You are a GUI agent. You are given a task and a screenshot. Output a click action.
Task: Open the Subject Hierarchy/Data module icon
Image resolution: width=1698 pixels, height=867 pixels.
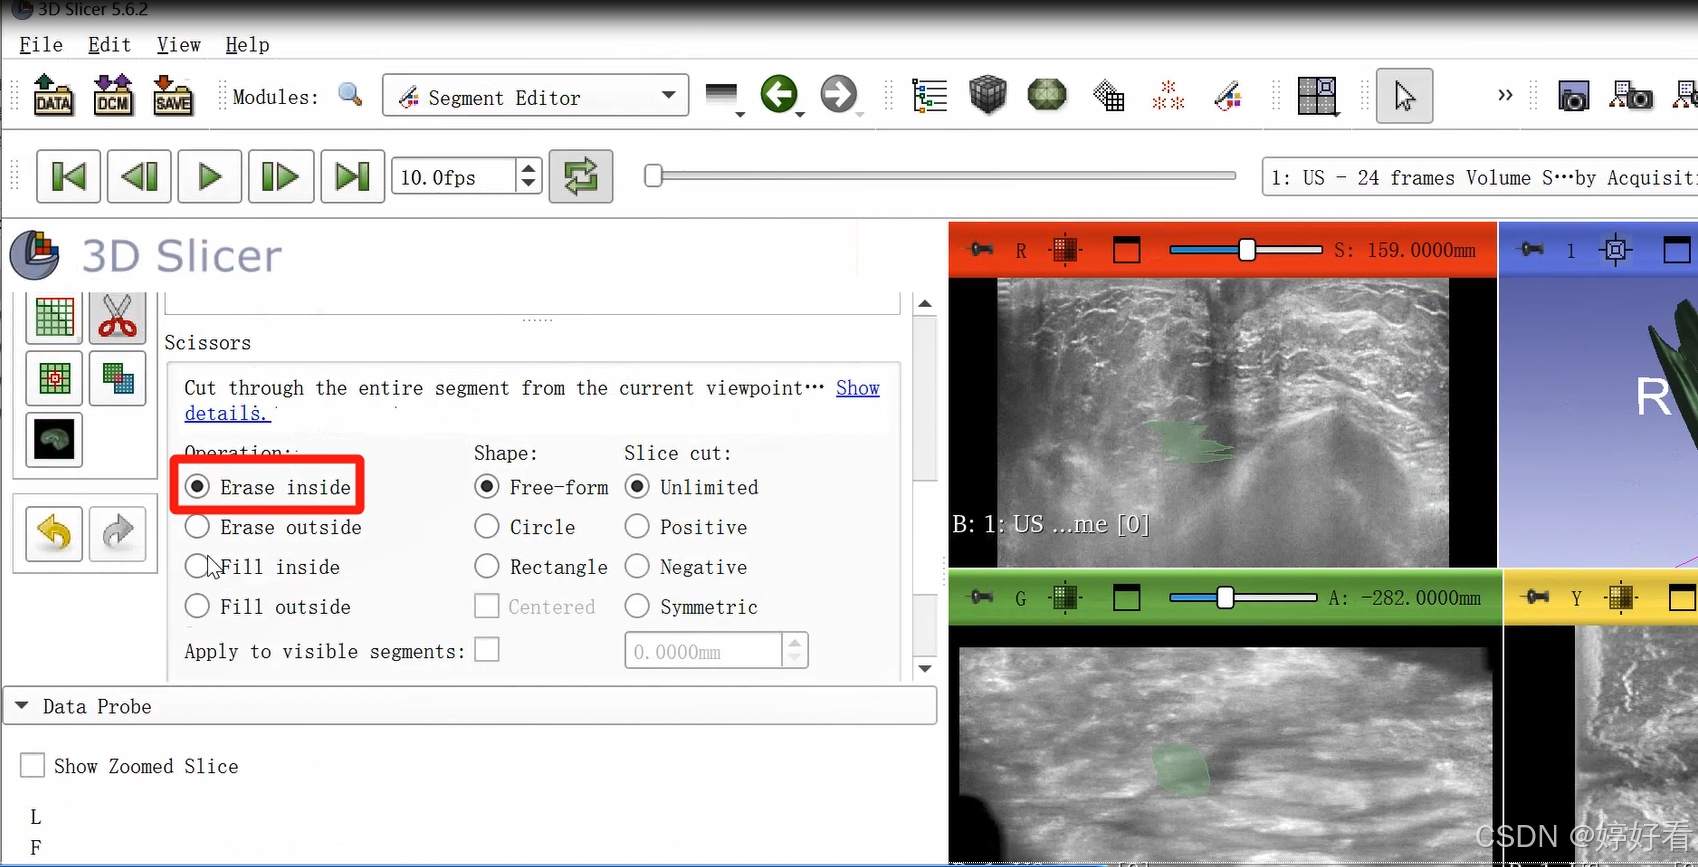pyautogui.click(x=929, y=96)
